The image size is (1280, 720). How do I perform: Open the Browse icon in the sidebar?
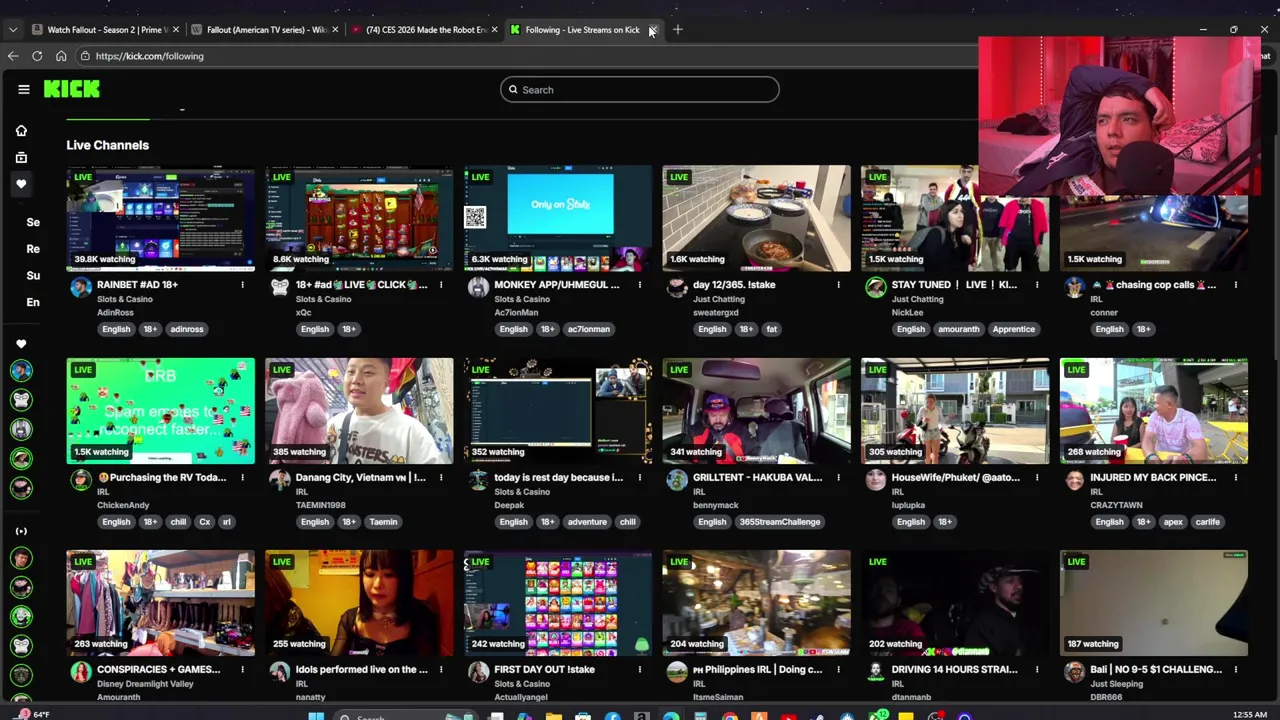pyautogui.click(x=21, y=157)
